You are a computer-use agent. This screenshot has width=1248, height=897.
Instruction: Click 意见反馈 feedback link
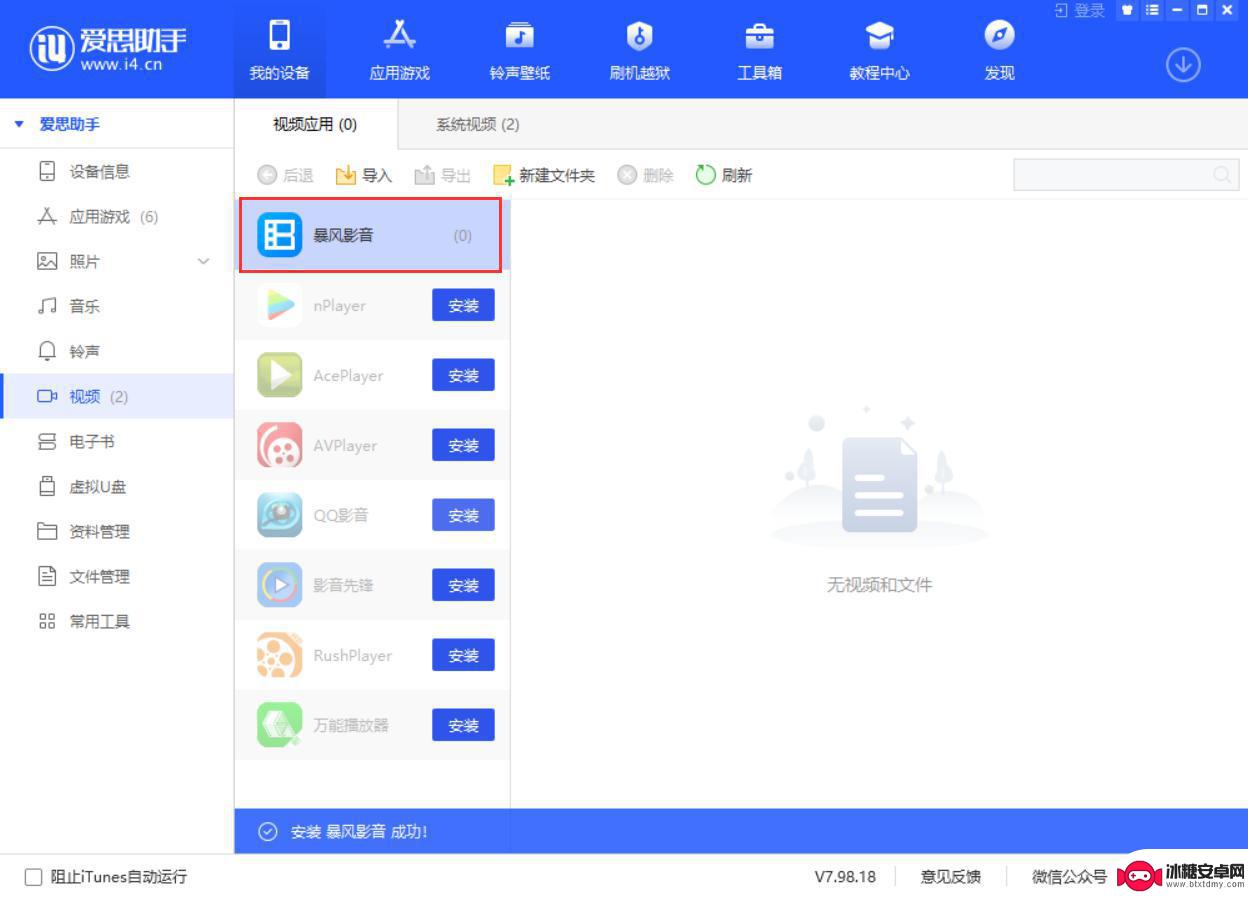coord(950,877)
